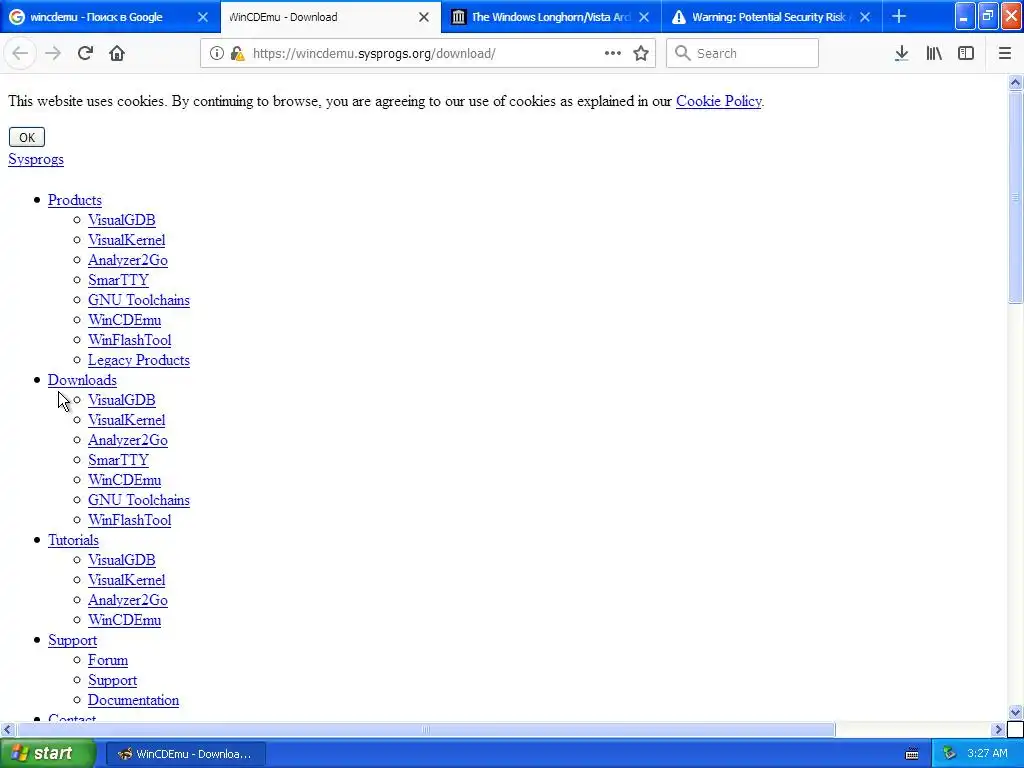Bookmark this page with the star

tap(641, 54)
